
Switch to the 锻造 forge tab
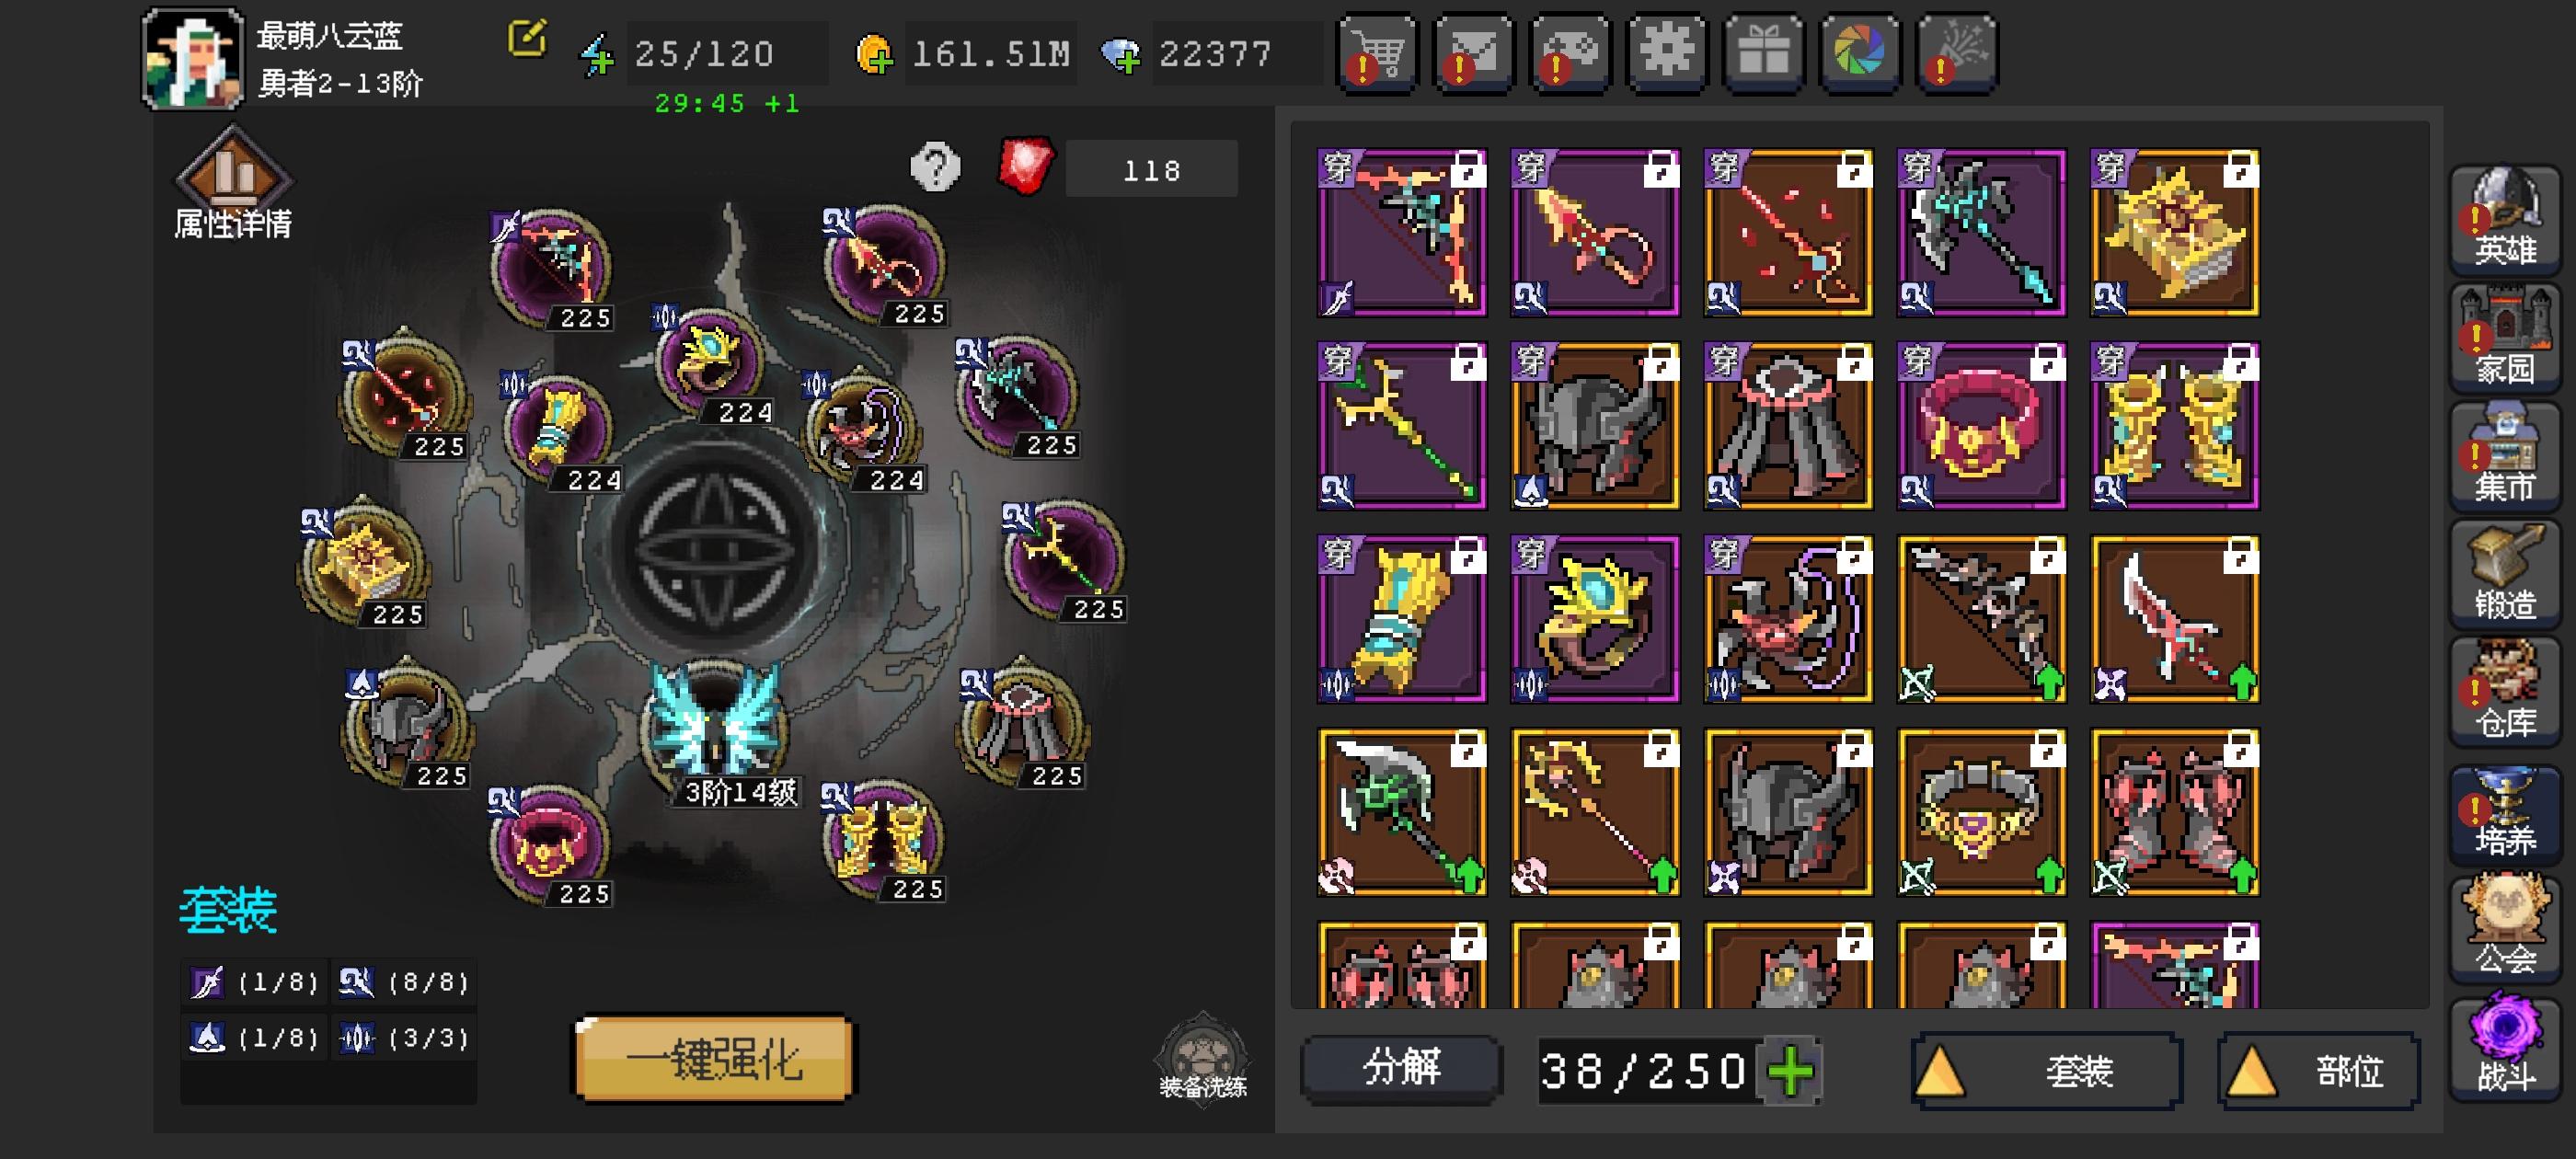coord(2504,573)
